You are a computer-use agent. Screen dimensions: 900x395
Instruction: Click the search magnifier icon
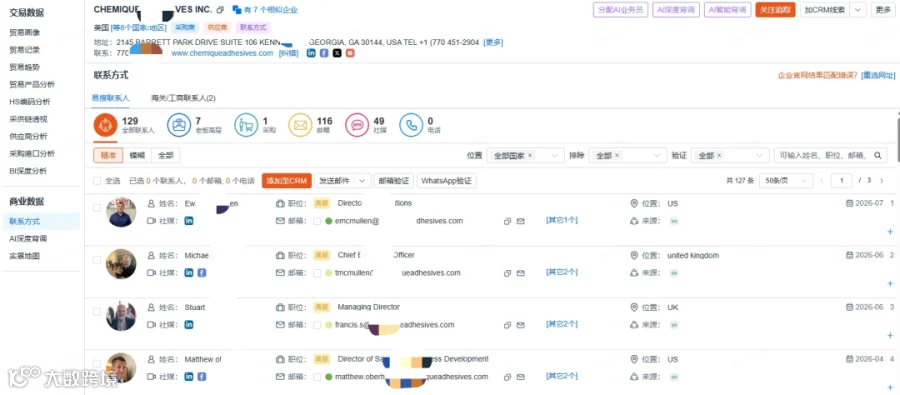point(878,155)
